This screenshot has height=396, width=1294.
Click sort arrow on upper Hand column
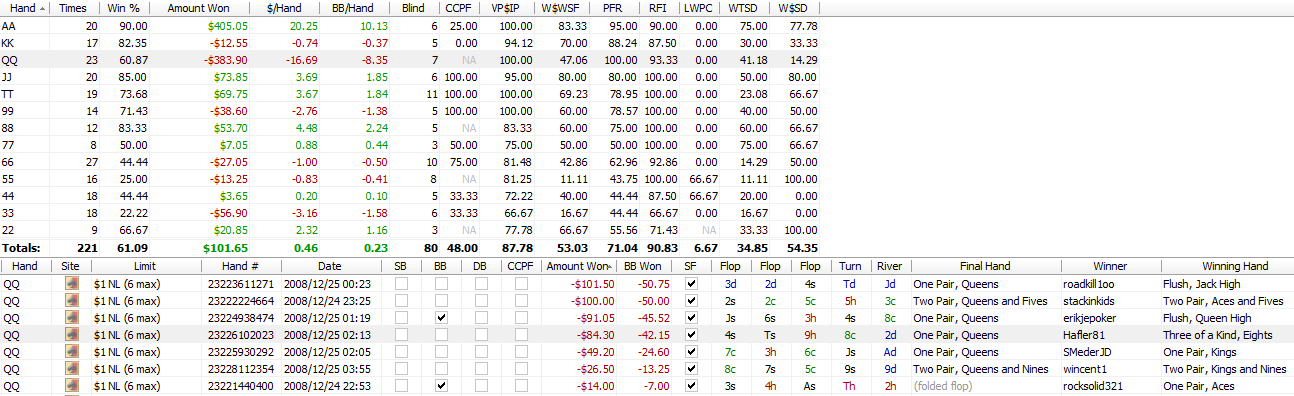(x=42, y=8)
